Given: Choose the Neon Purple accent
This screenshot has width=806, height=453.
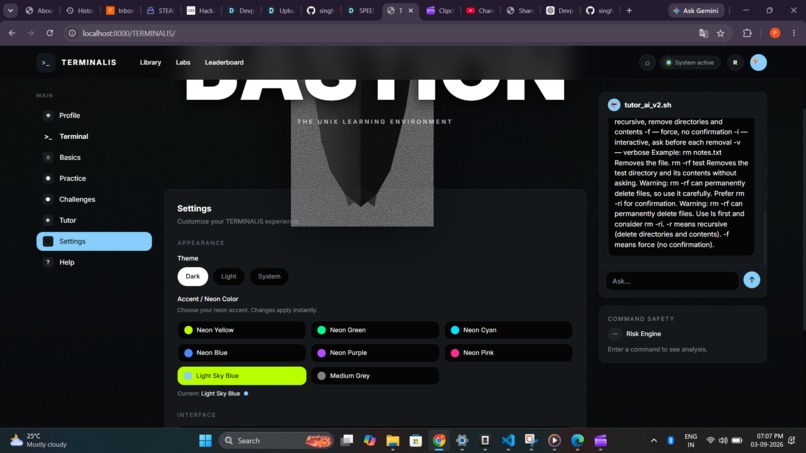Looking at the screenshot, I should pyautogui.click(x=375, y=353).
